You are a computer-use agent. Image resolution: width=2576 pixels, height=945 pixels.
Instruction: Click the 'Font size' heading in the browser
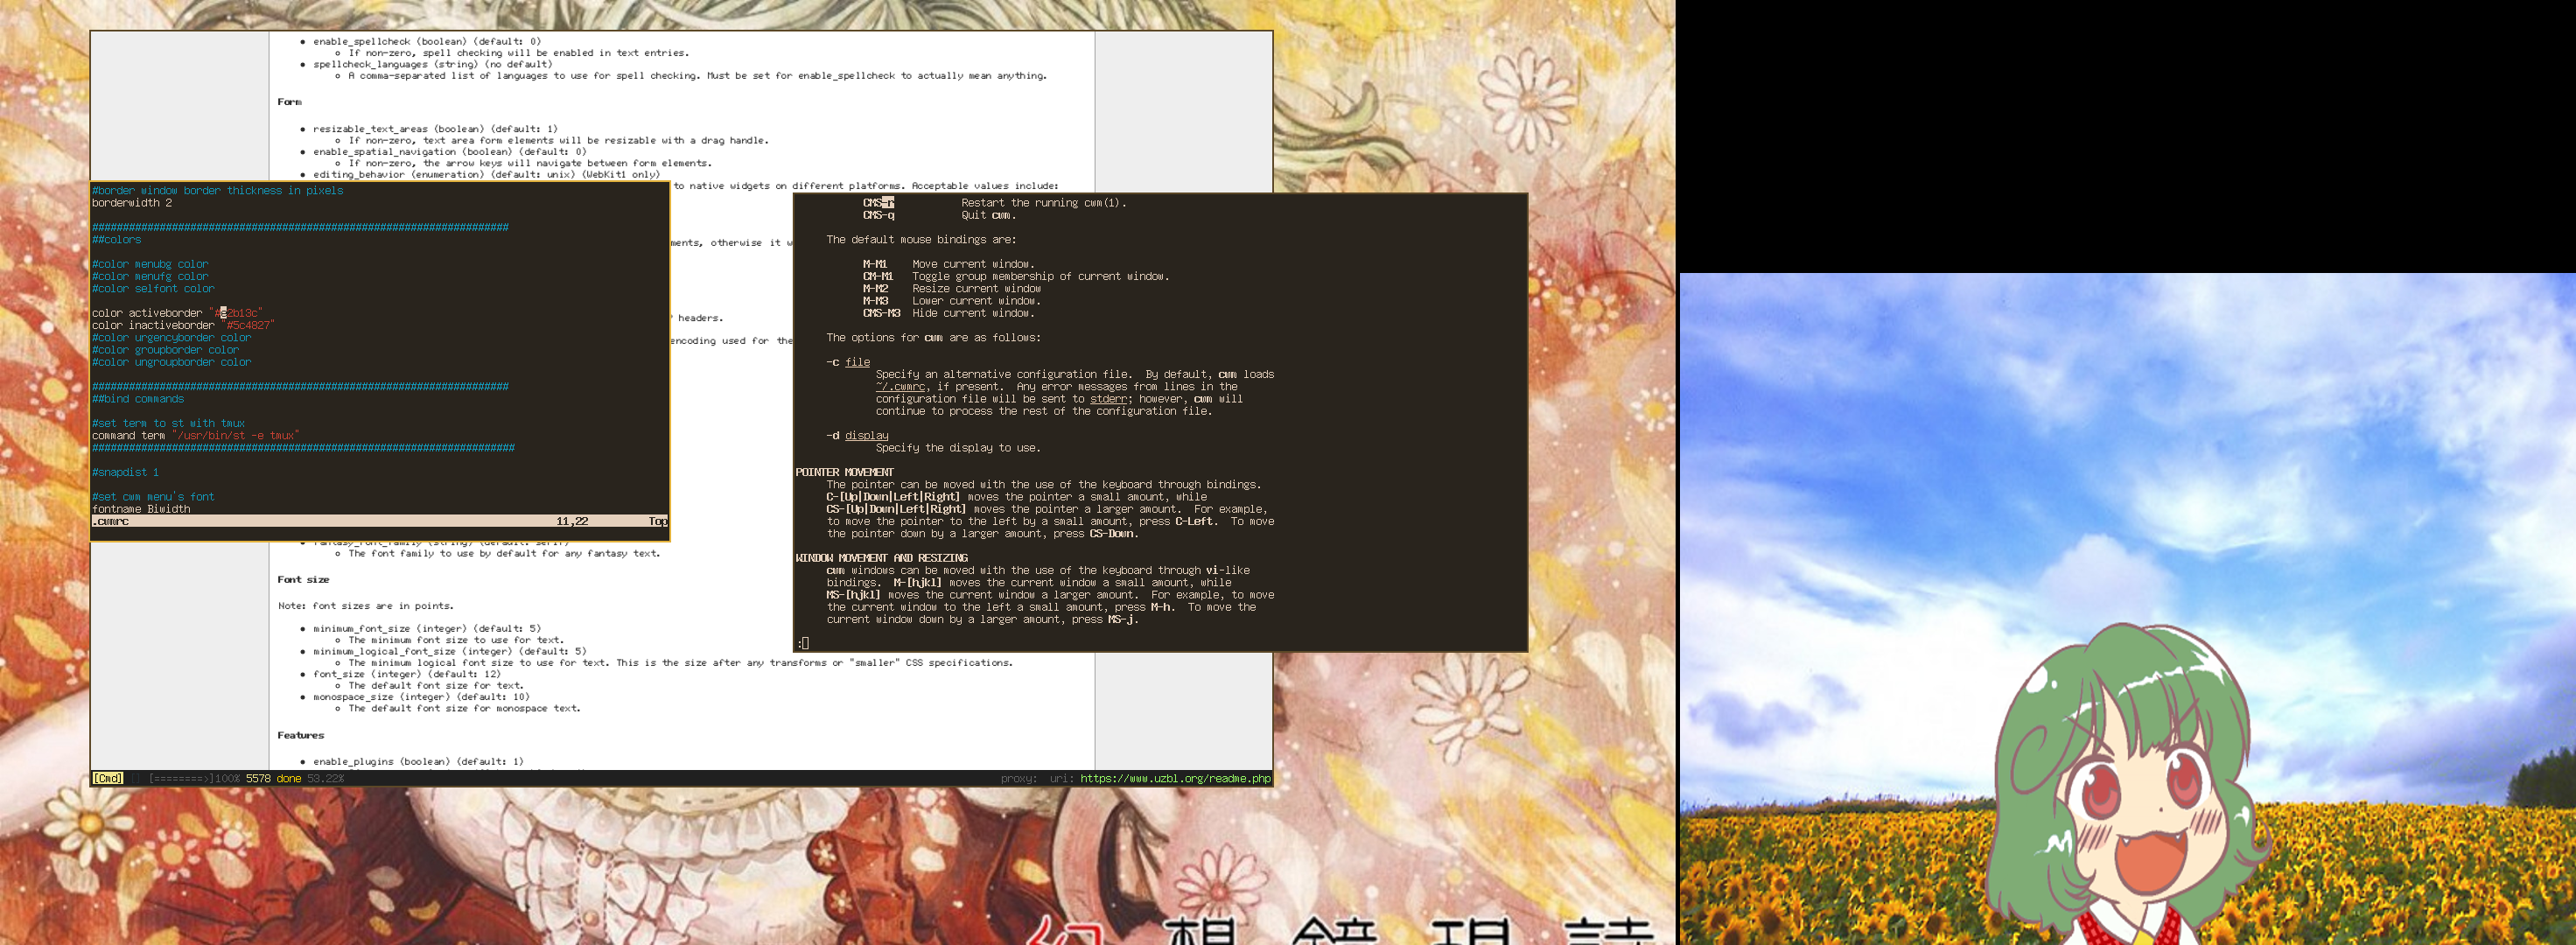tap(303, 579)
